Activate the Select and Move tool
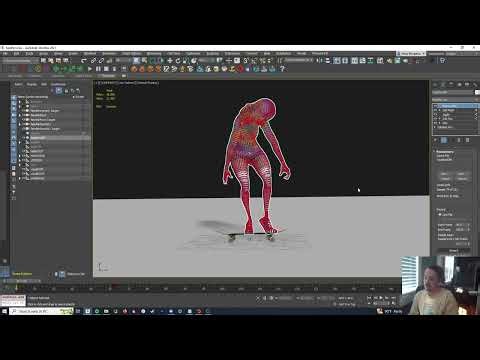 170,60
